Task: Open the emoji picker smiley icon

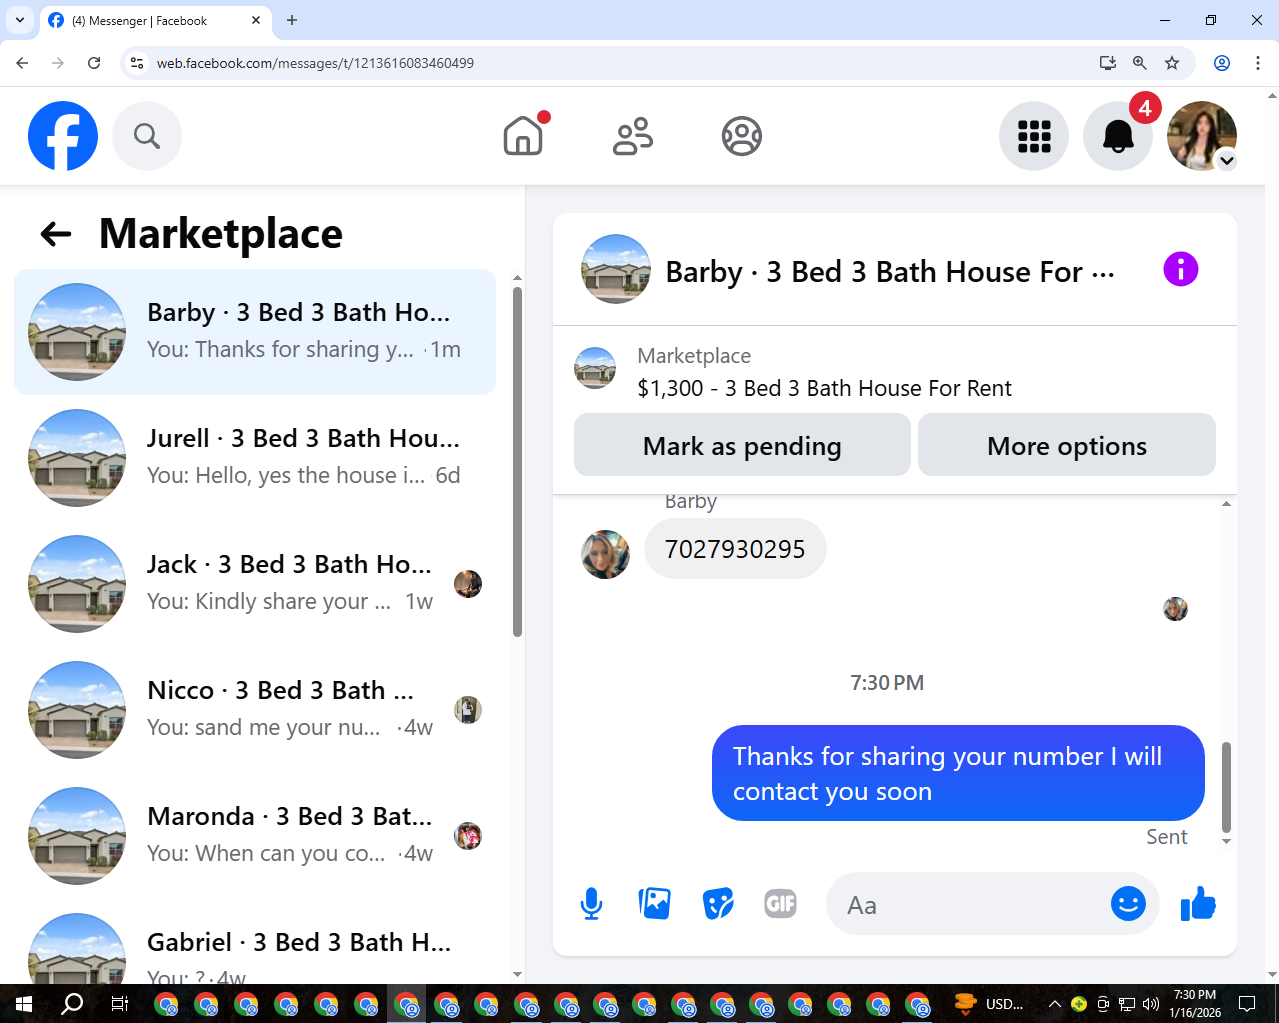Action: point(1128,904)
